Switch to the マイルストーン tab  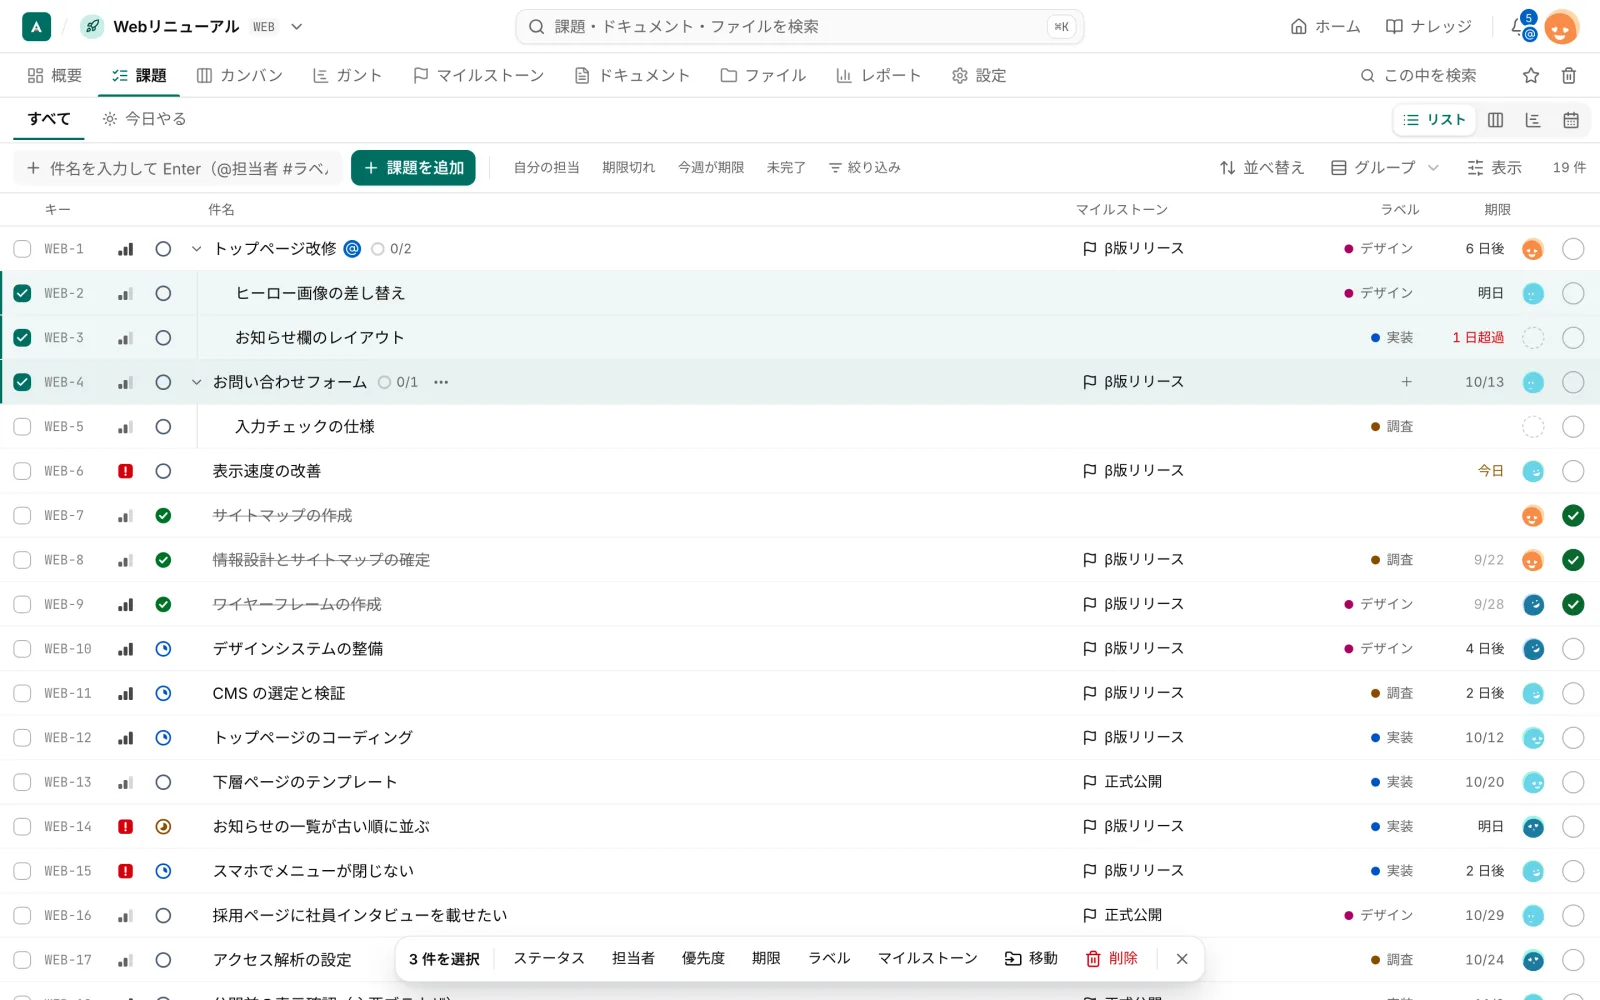tap(478, 75)
